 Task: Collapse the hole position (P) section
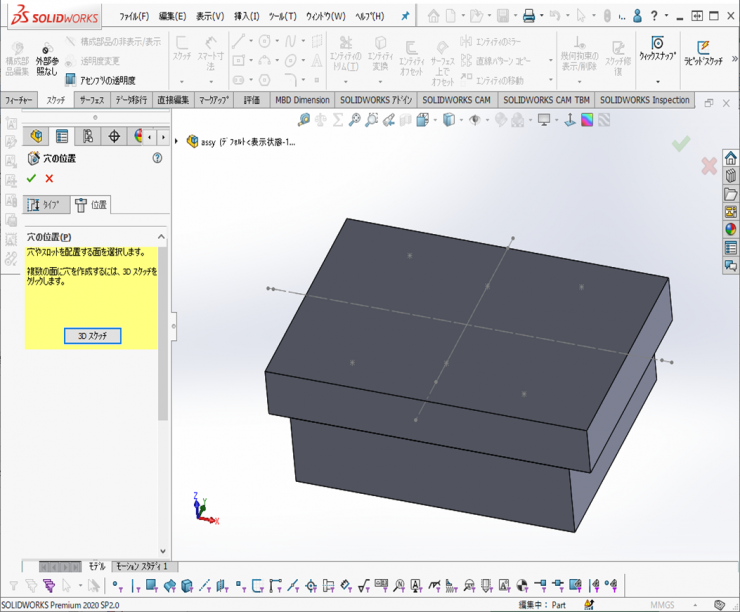click(x=161, y=237)
